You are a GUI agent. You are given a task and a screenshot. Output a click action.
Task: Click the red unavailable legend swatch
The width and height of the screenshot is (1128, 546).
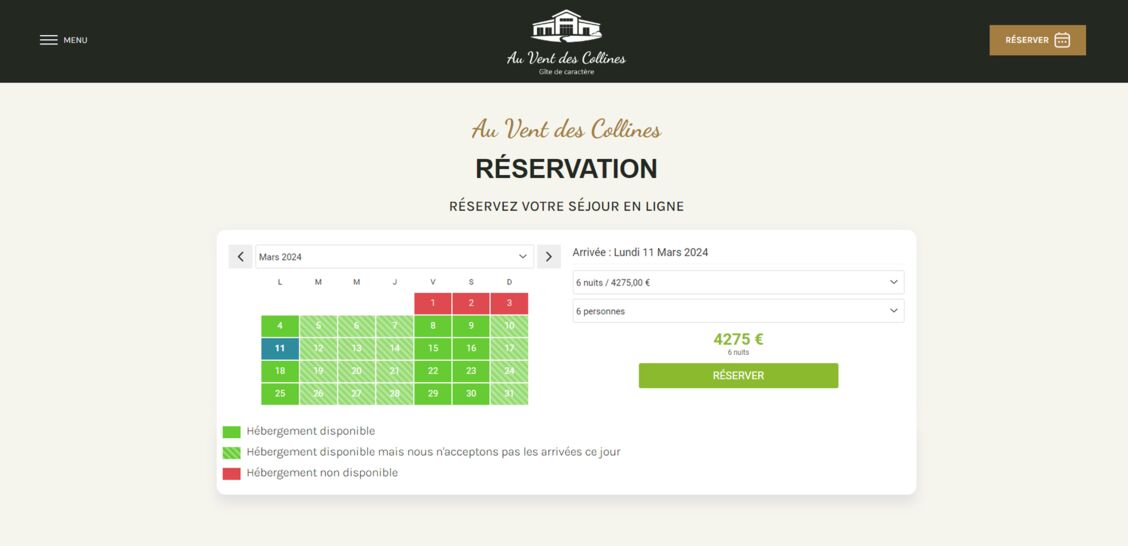[231, 473]
